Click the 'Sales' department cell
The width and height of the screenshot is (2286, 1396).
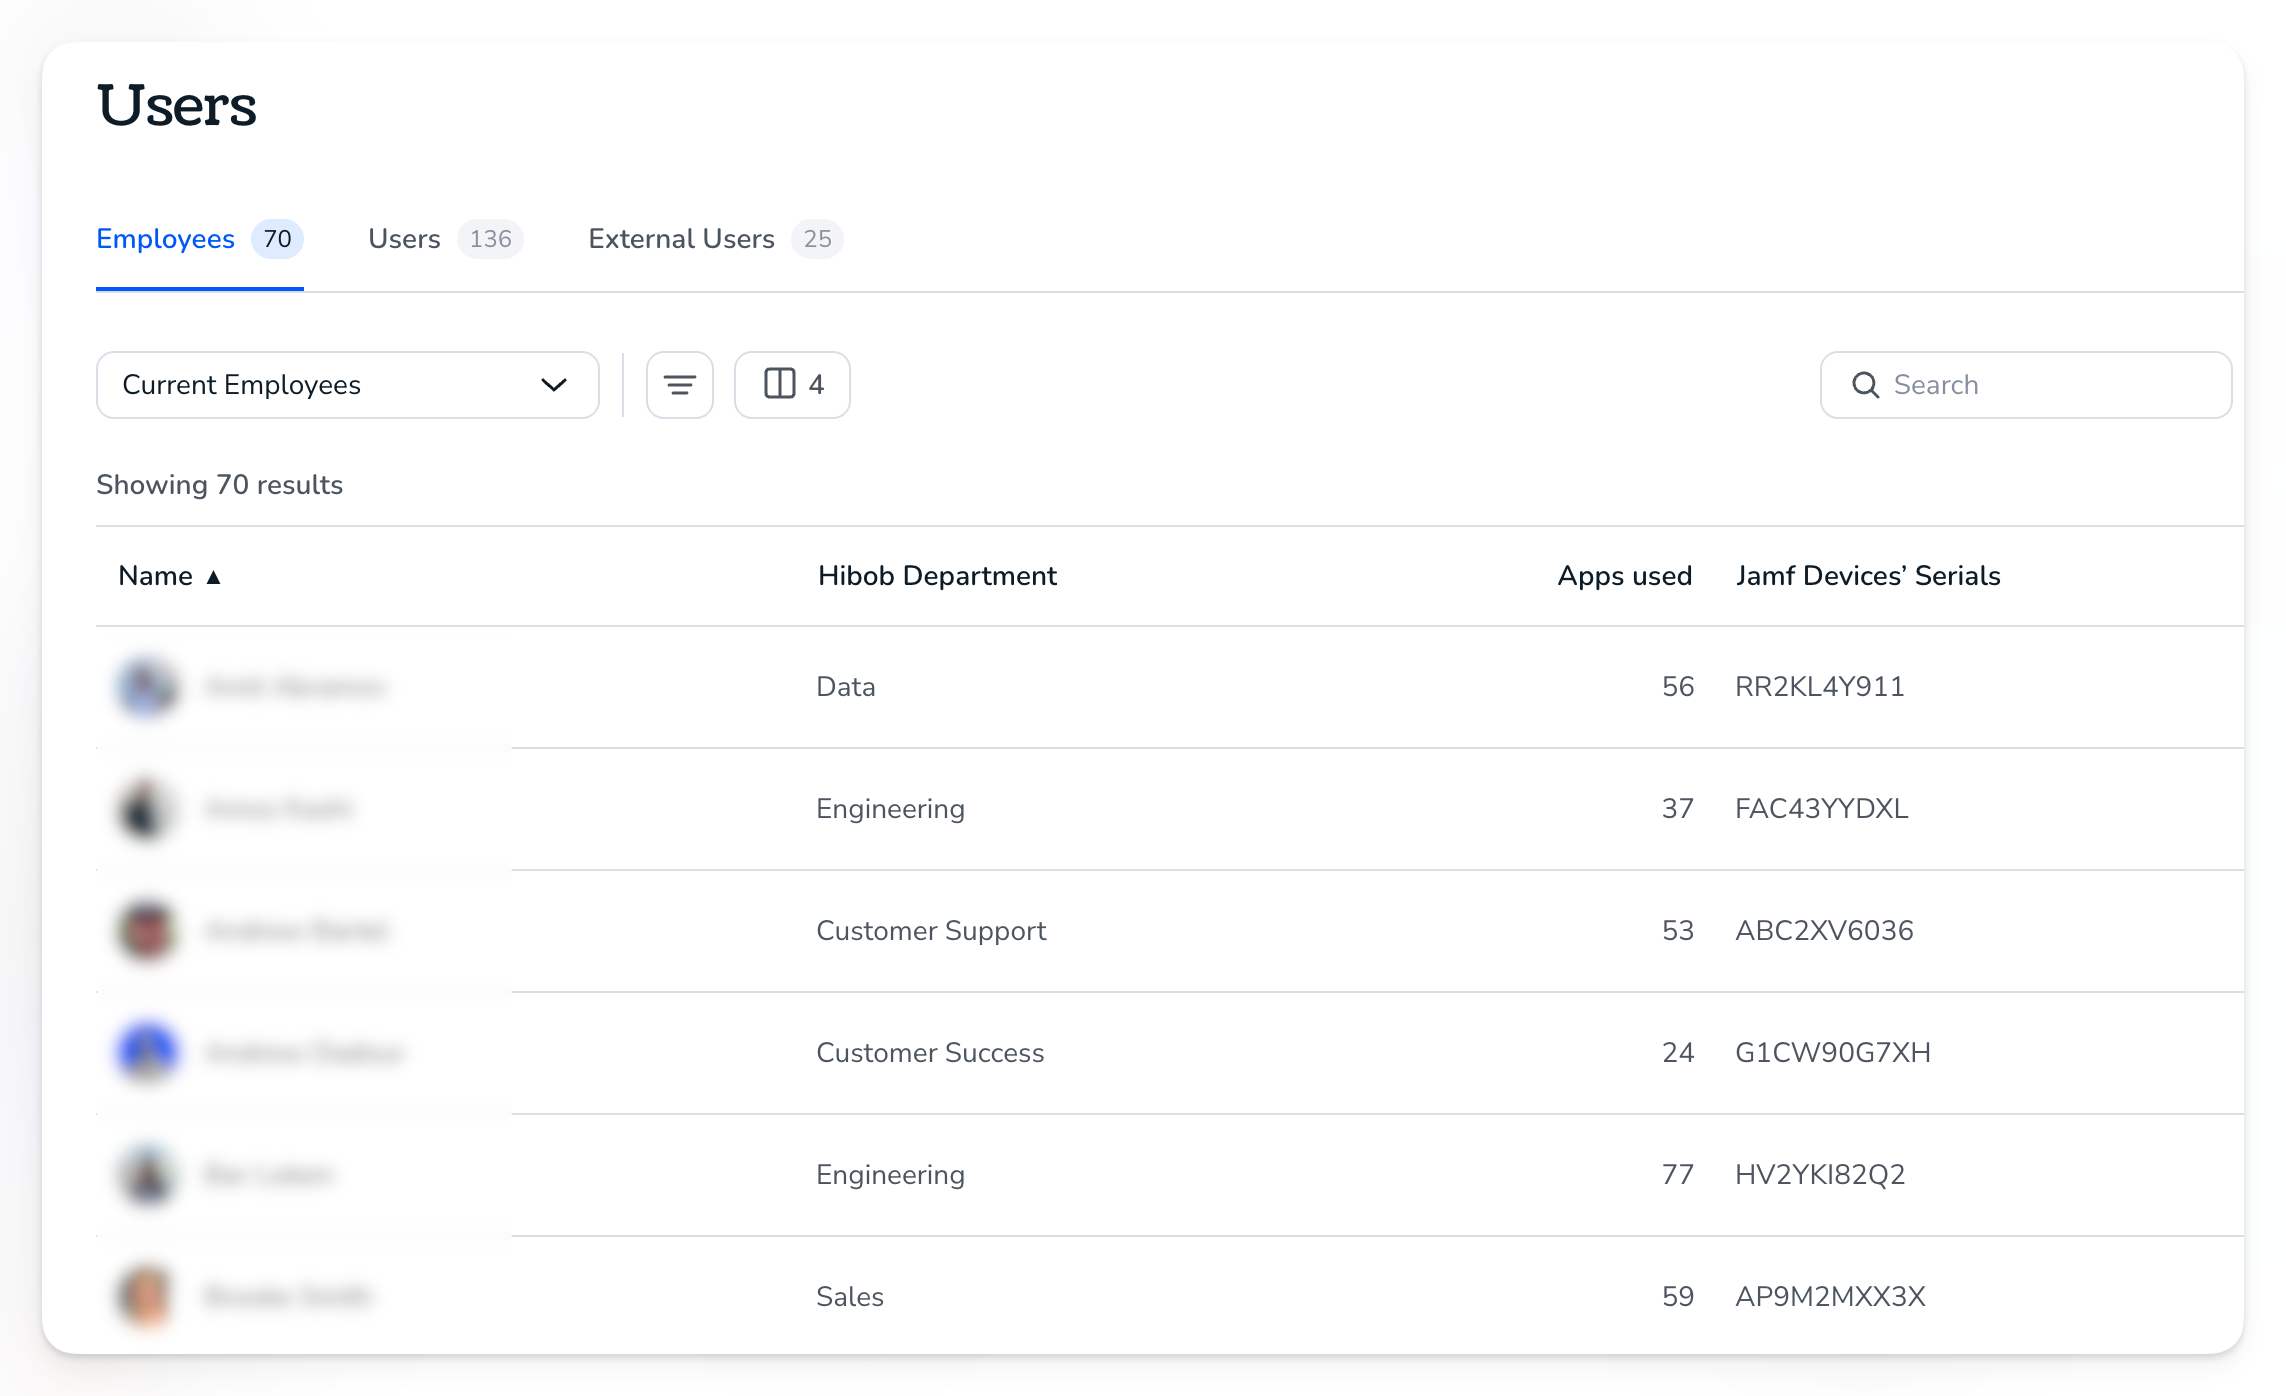point(850,1297)
